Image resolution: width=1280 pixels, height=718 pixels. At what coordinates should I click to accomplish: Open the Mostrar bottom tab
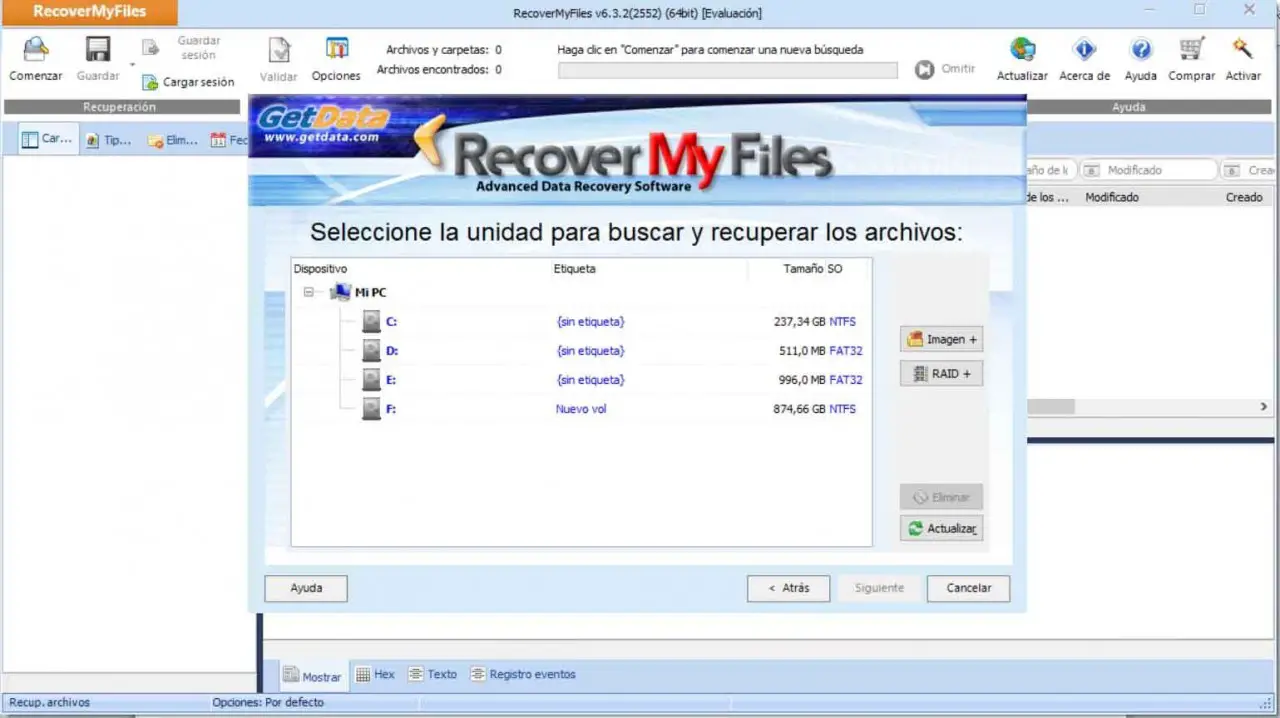[311, 676]
